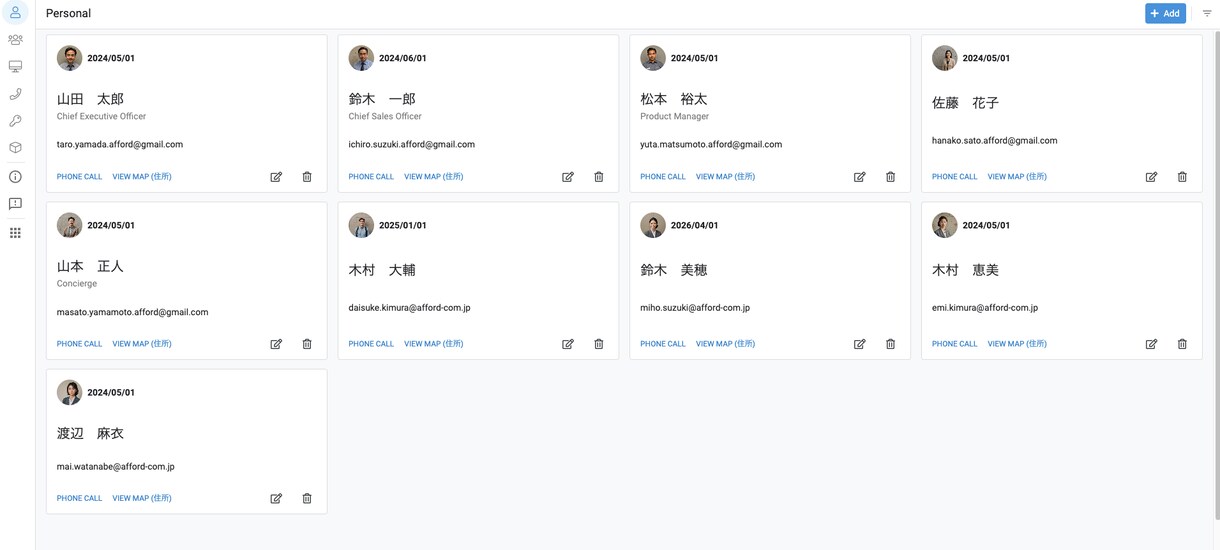
Task: Edit 木村 恵美's card
Action: coord(1151,344)
